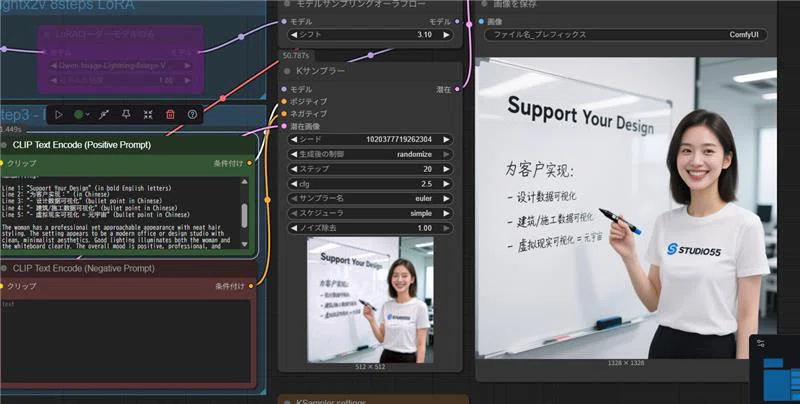Select next scheduler with スケジューラ right arrow
The height and width of the screenshot is (404, 800).
pyautogui.click(x=446, y=213)
